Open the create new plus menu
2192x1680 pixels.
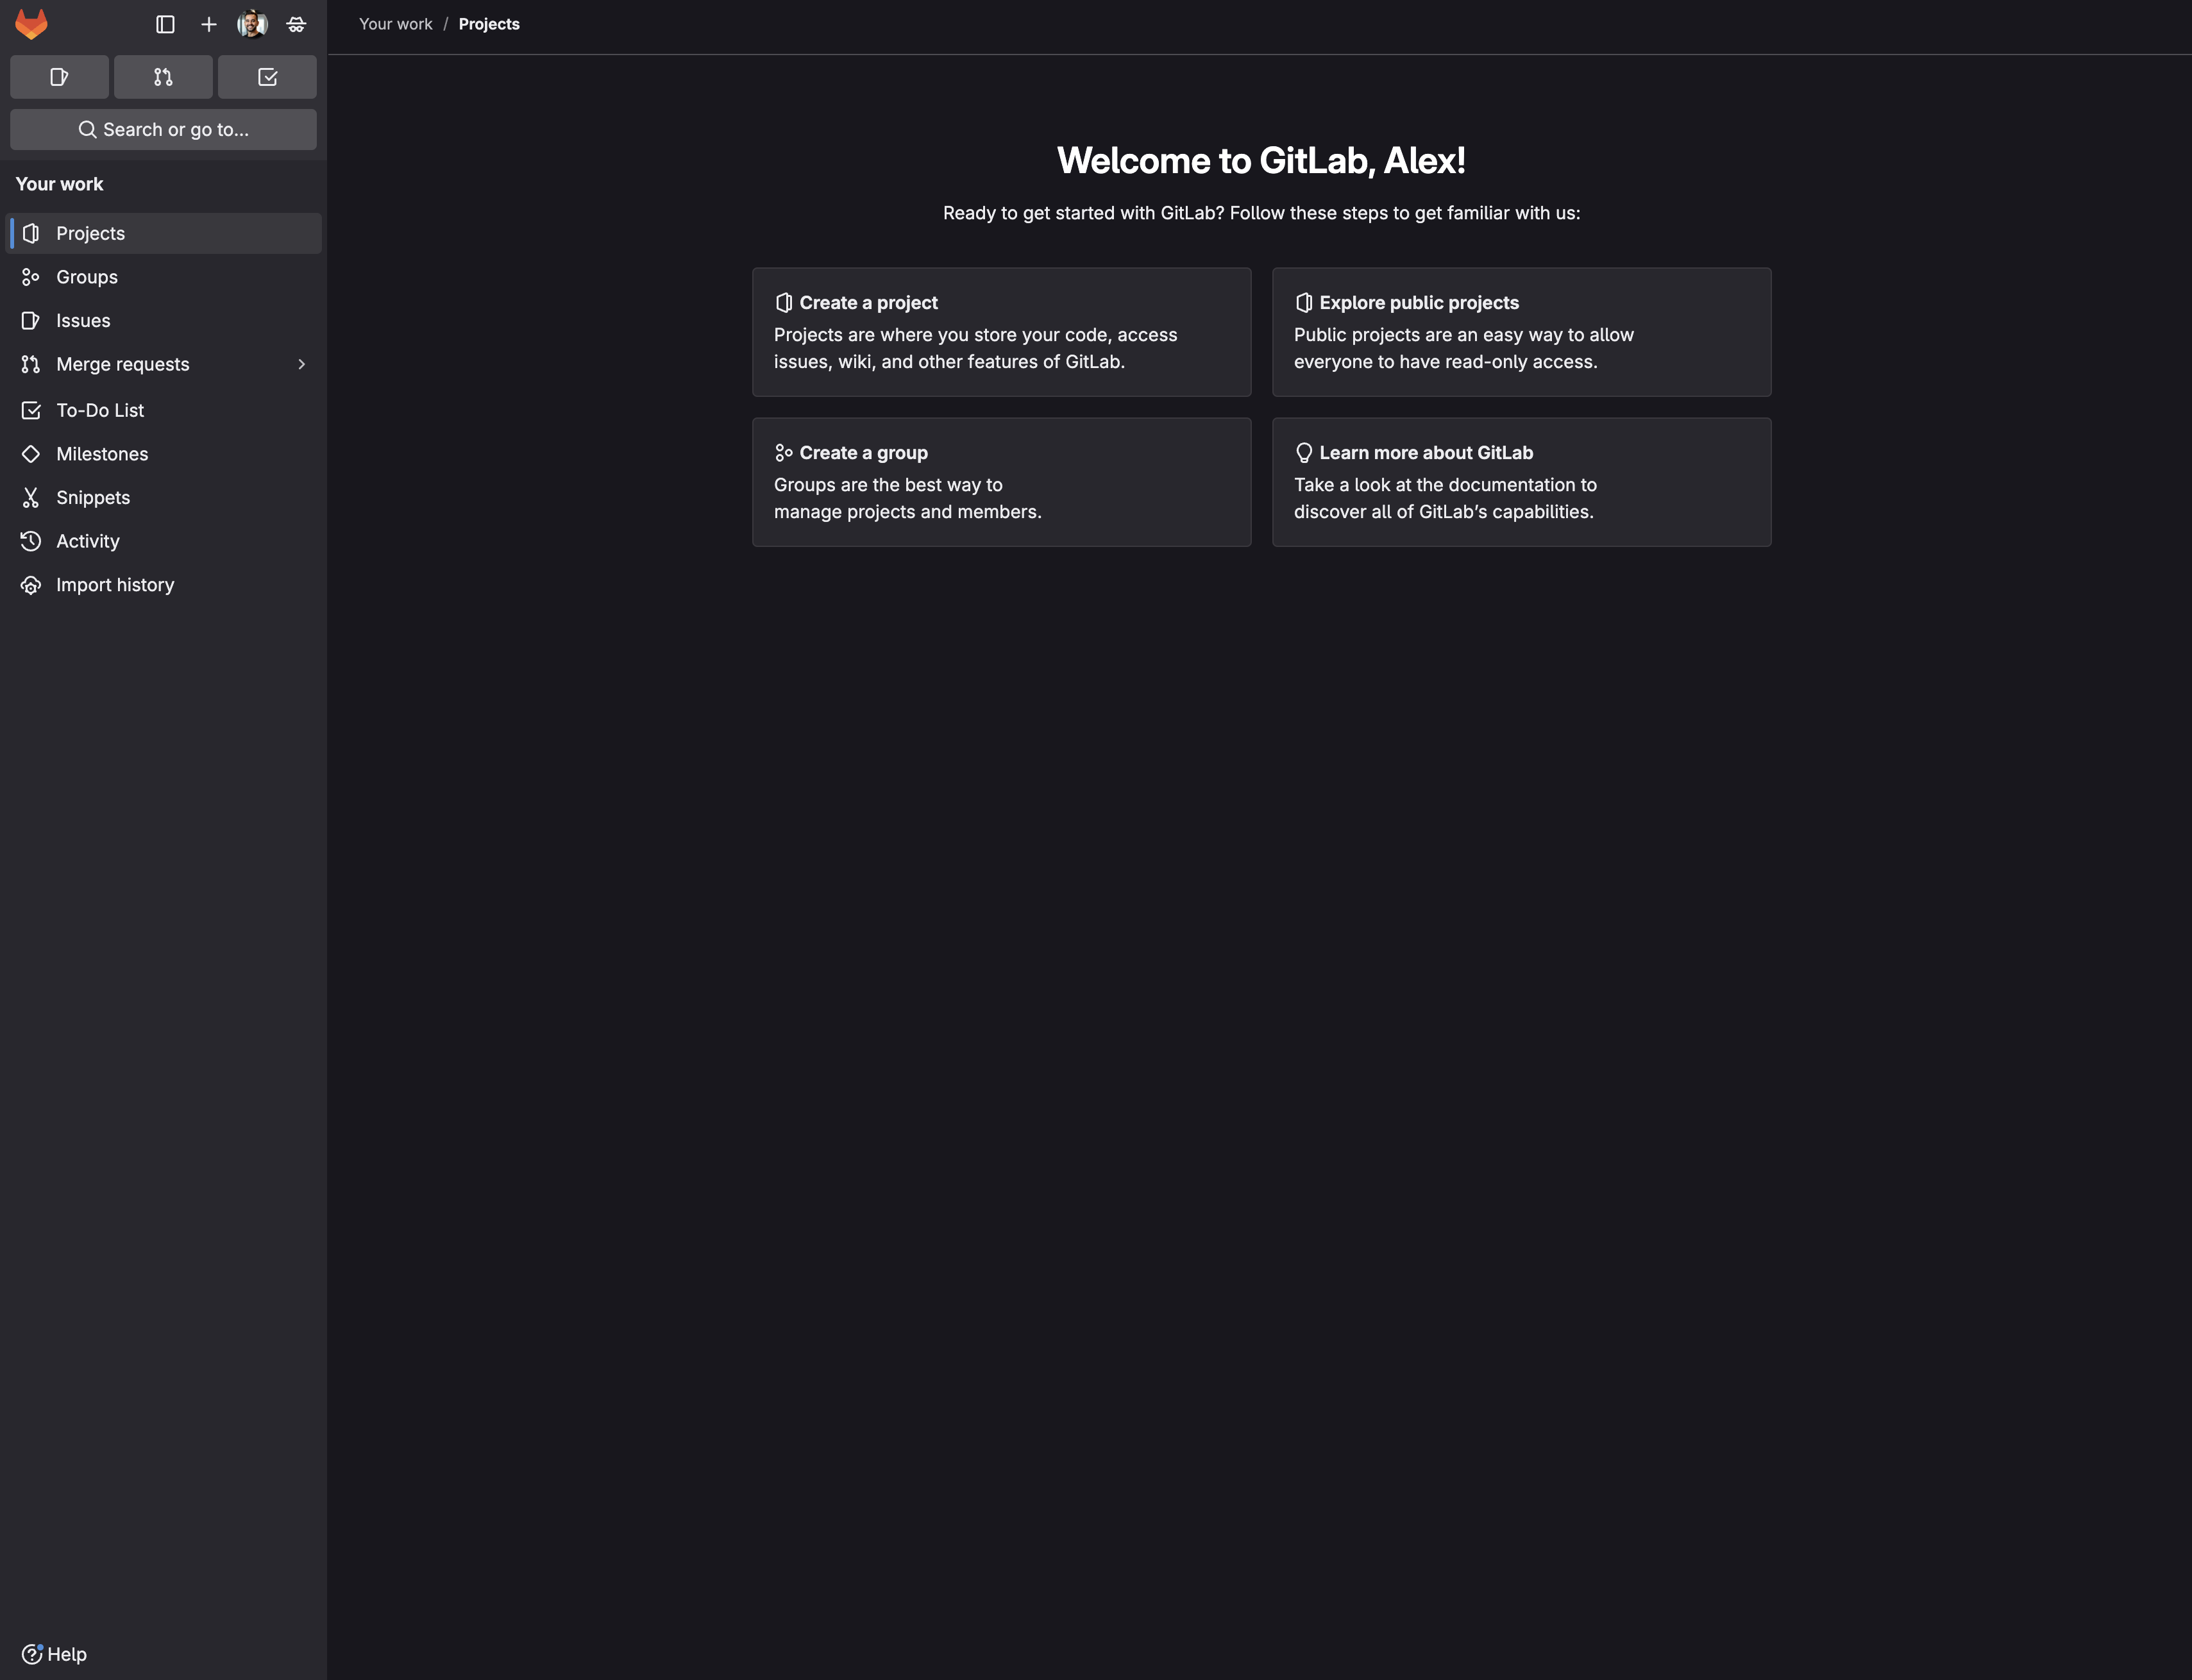coord(209,24)
